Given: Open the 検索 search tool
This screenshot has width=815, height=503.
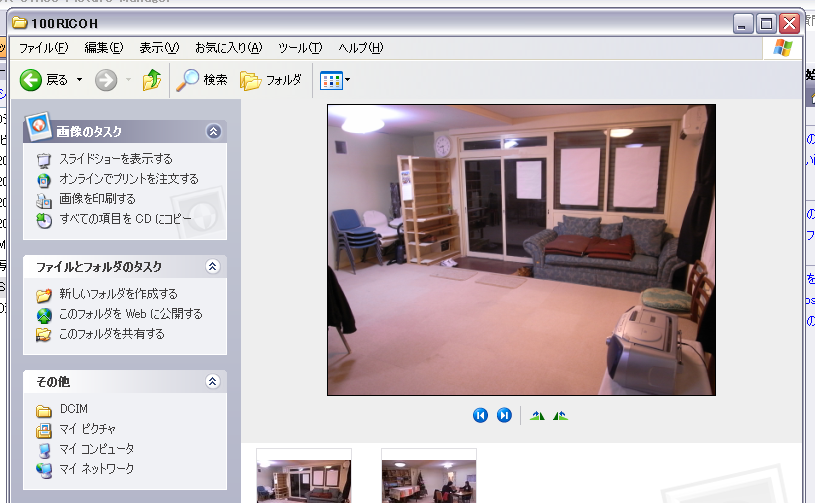Looking at the screenshot, I should (202, 80).
